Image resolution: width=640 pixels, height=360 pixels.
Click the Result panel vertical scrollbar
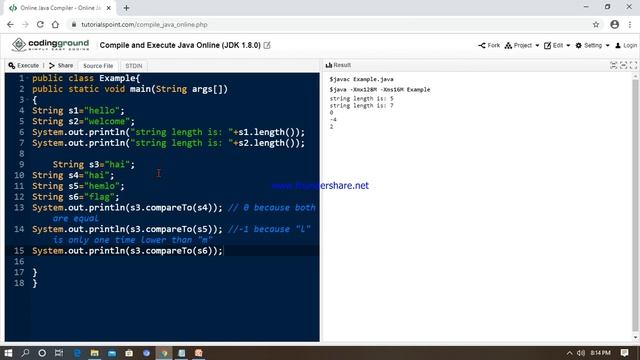tap(636, 206)
